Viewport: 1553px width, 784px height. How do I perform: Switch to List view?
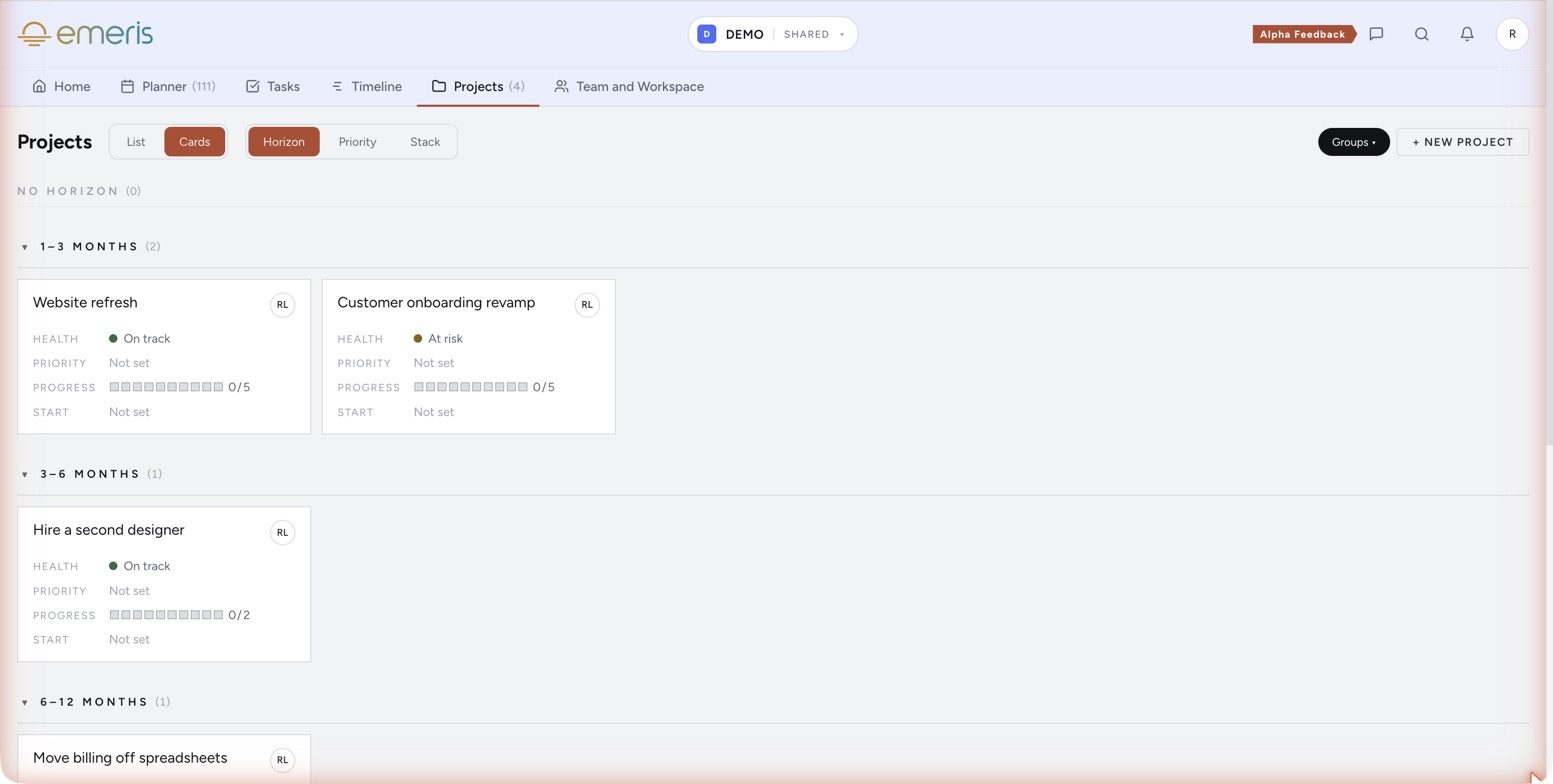click(136, 142)
